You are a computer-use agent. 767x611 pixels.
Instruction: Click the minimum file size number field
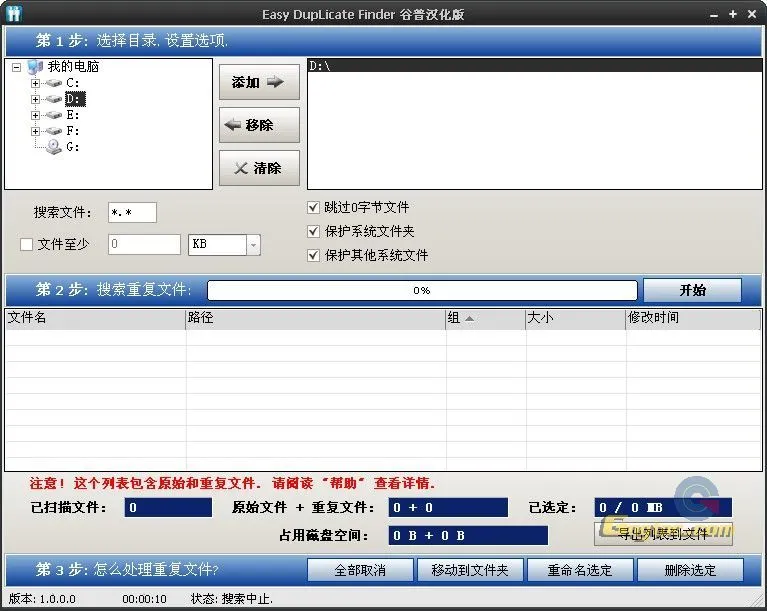pos(144,244)
